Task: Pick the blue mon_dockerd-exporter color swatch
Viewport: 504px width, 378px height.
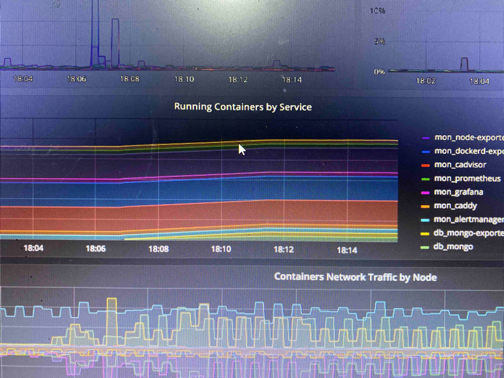Action: point(426,152)
